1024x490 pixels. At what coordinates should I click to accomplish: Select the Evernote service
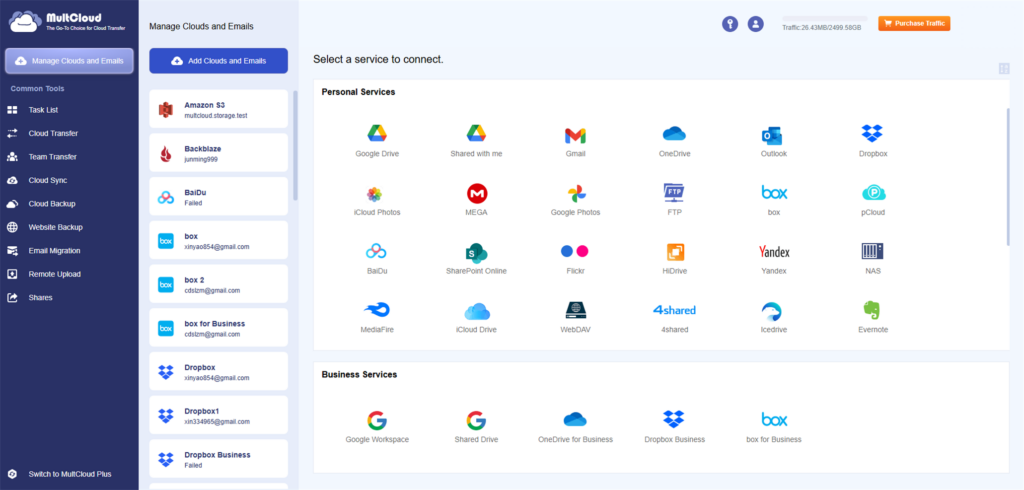(873, 317)
